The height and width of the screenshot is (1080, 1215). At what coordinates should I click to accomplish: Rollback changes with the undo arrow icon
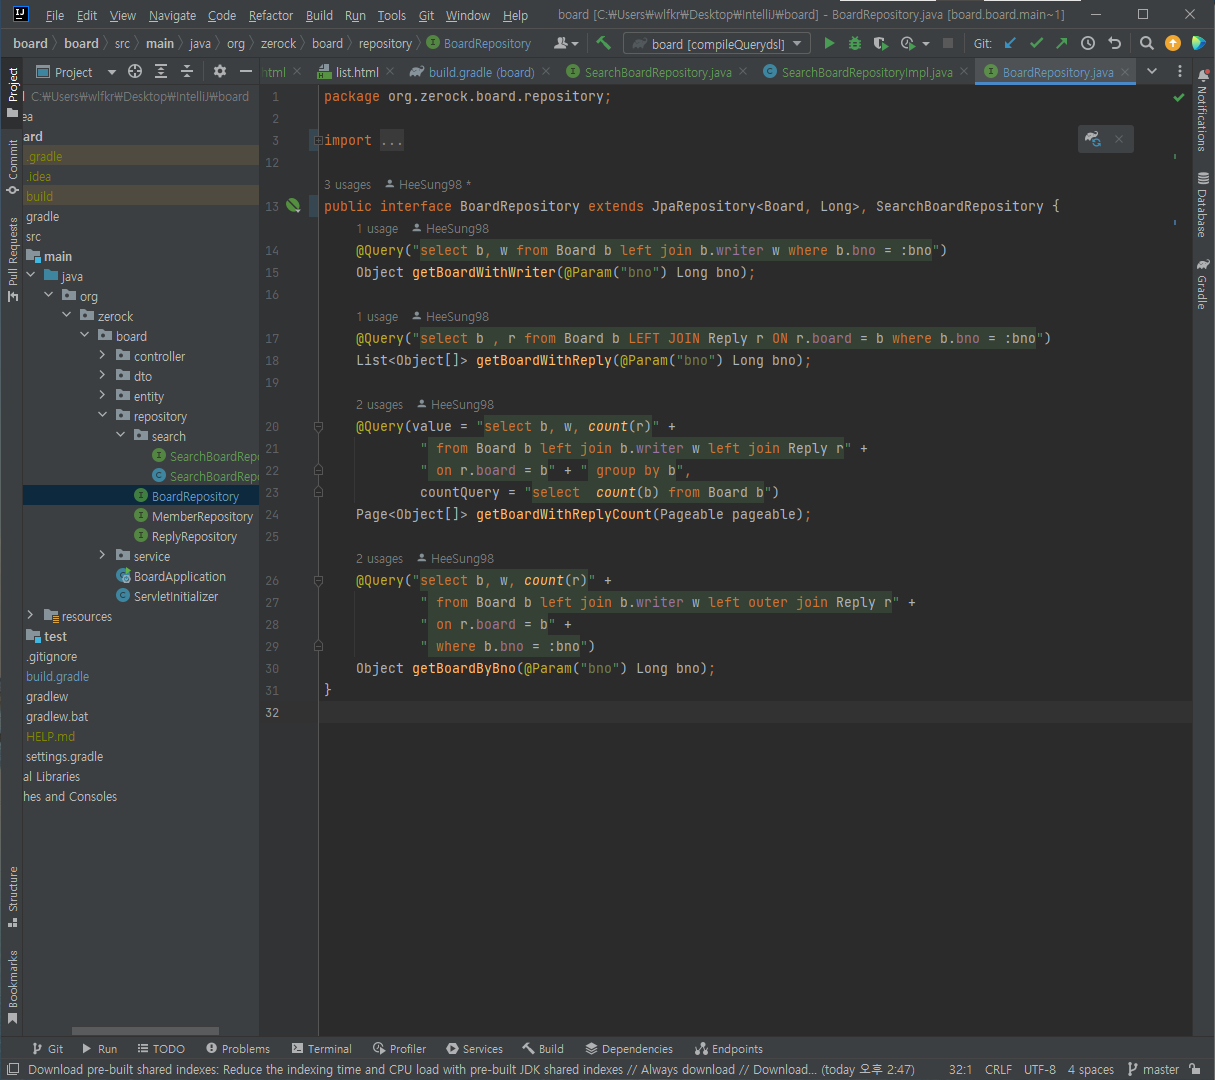coord(1114,43)
